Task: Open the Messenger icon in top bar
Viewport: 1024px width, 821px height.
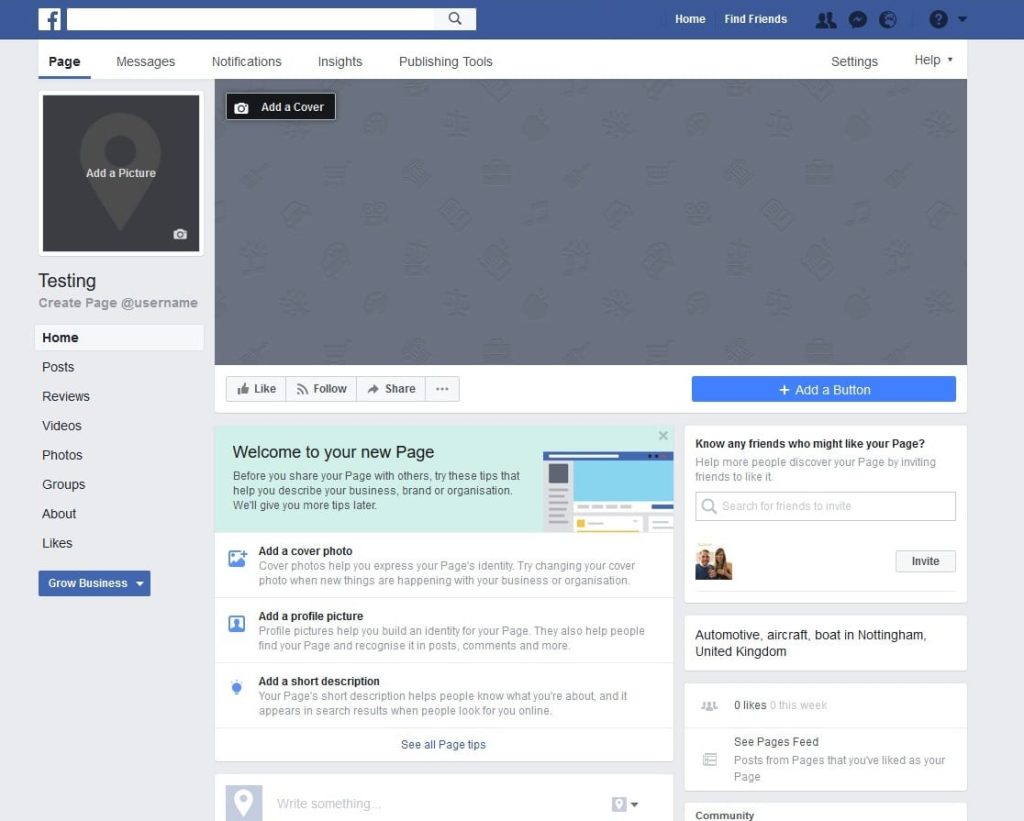Action: [857, 19]
